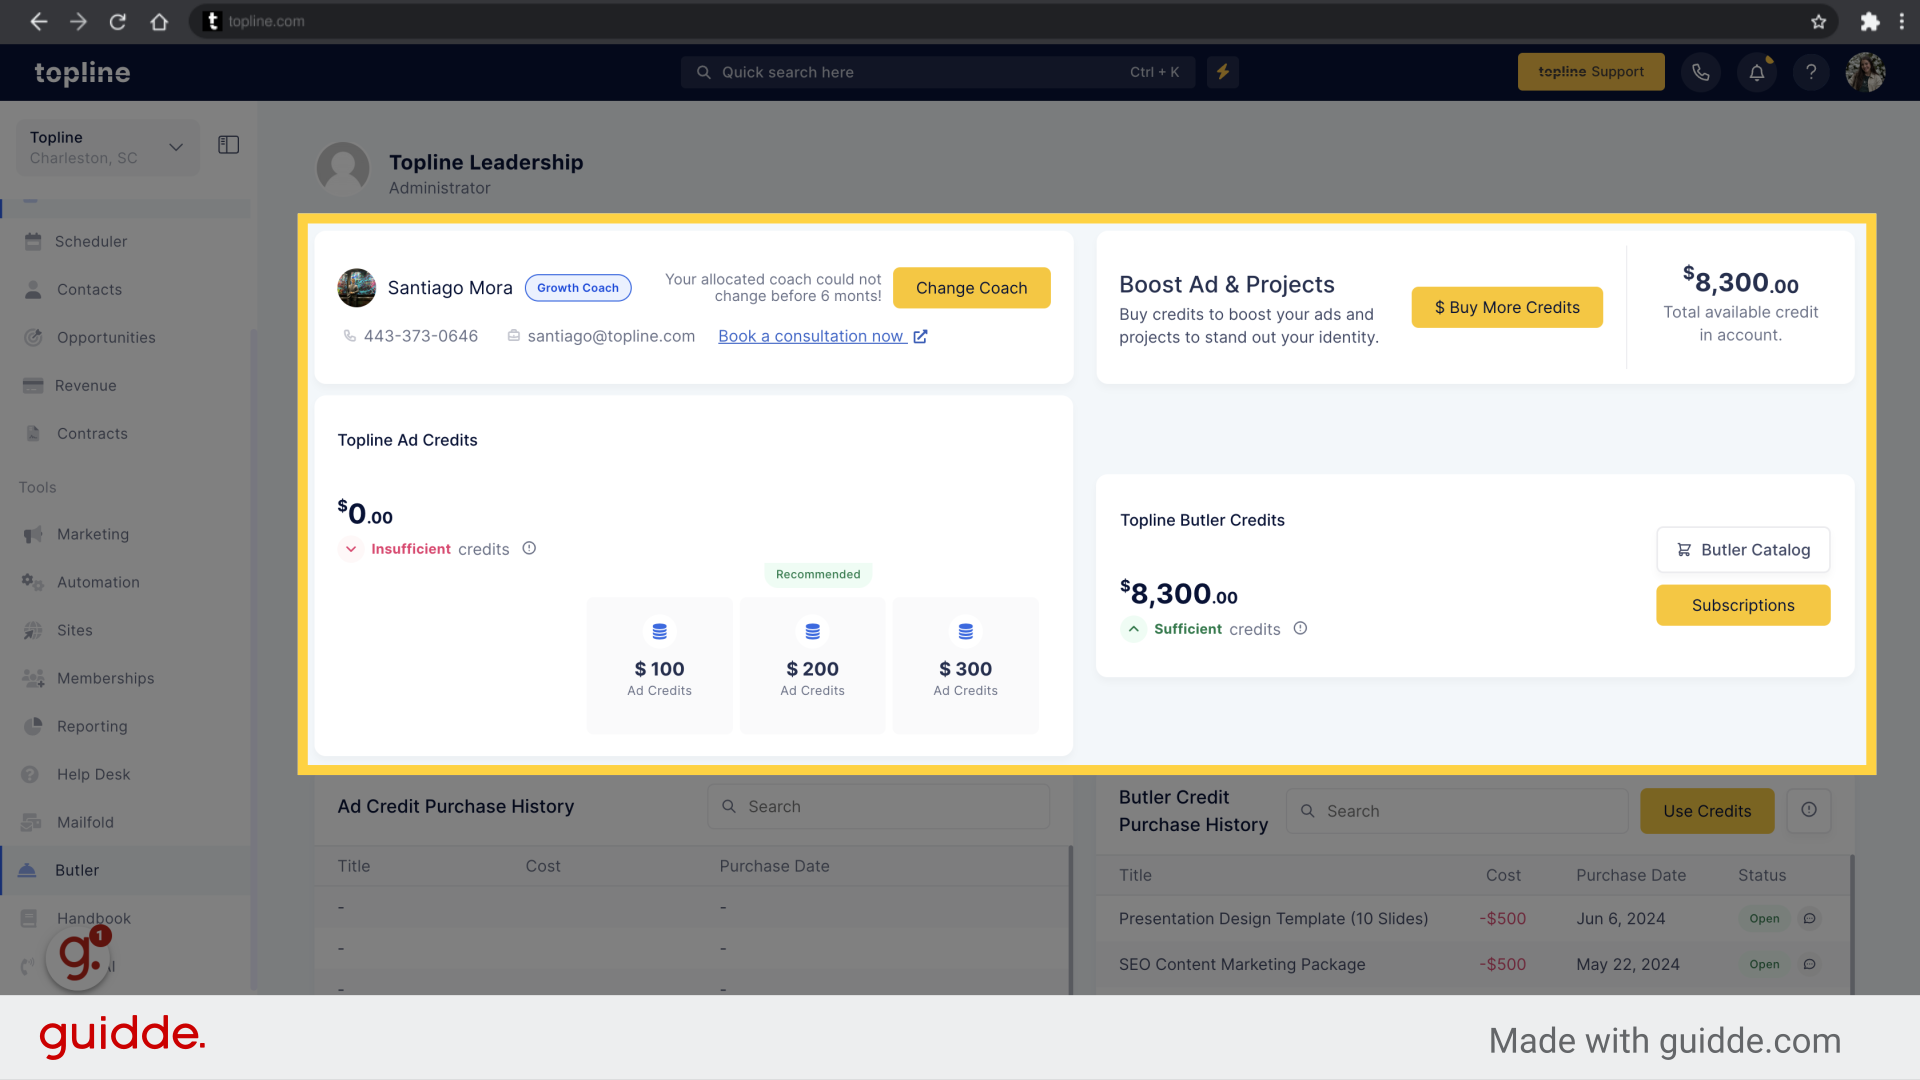This screenshot has width=1920, height=1080.
Task: Click the topline logo in the header
Action: click(82, 72)
